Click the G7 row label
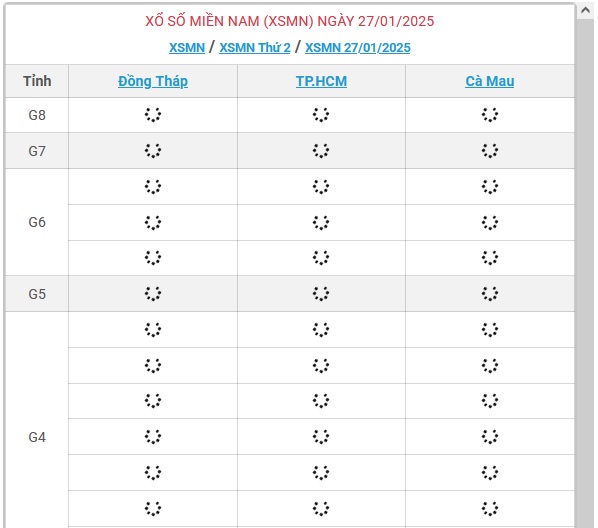The image size is (598, 528). click(37, 151)
